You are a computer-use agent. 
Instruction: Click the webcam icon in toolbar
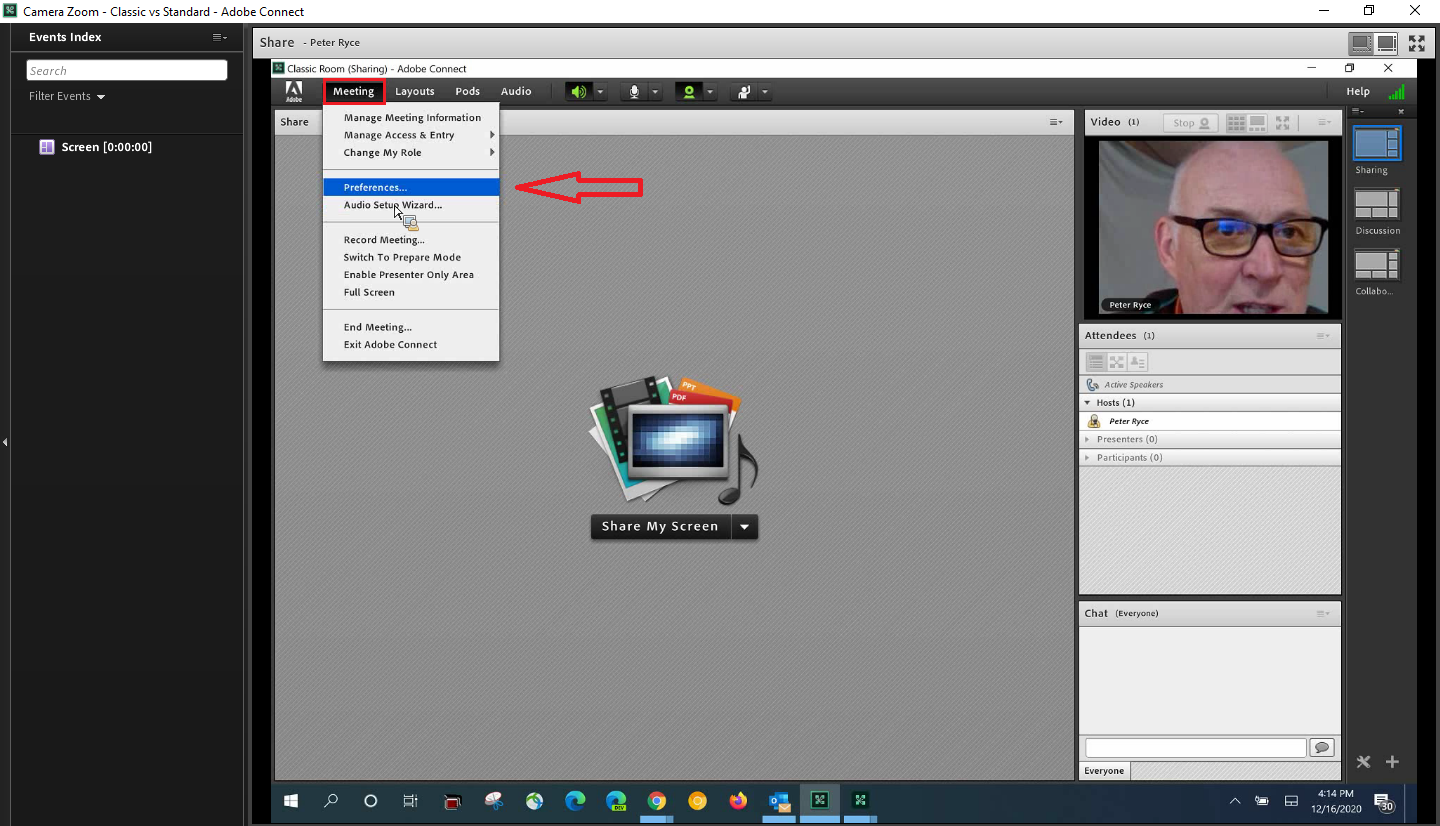click(688, 92)
